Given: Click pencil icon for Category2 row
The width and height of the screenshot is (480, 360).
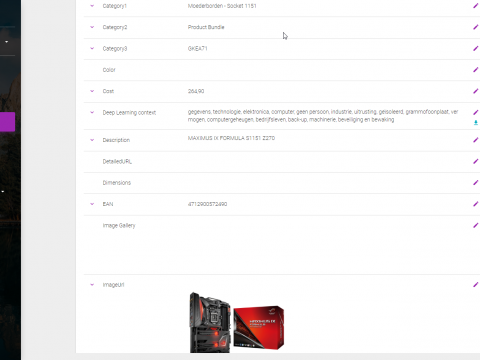Looking at the screenshot, I should 476,27.
